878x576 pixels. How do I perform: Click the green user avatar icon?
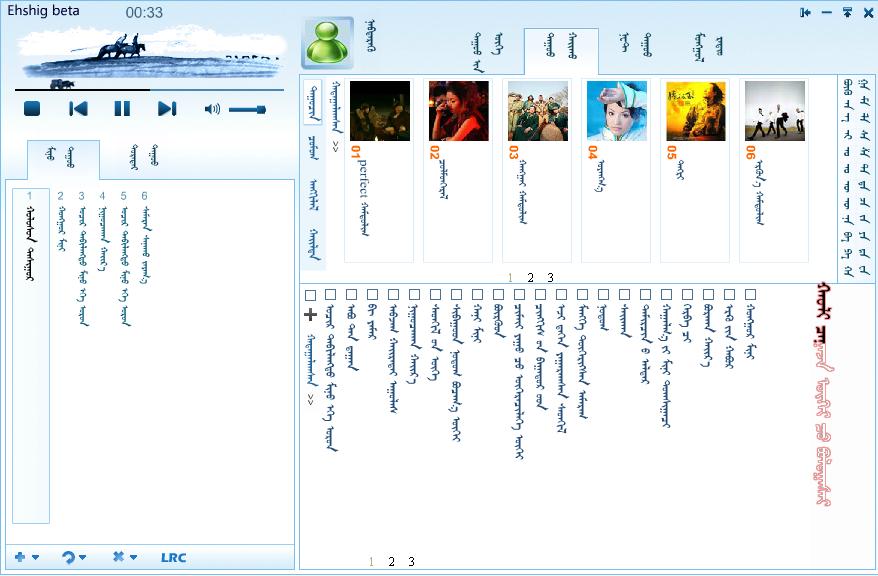click(328, 43)
